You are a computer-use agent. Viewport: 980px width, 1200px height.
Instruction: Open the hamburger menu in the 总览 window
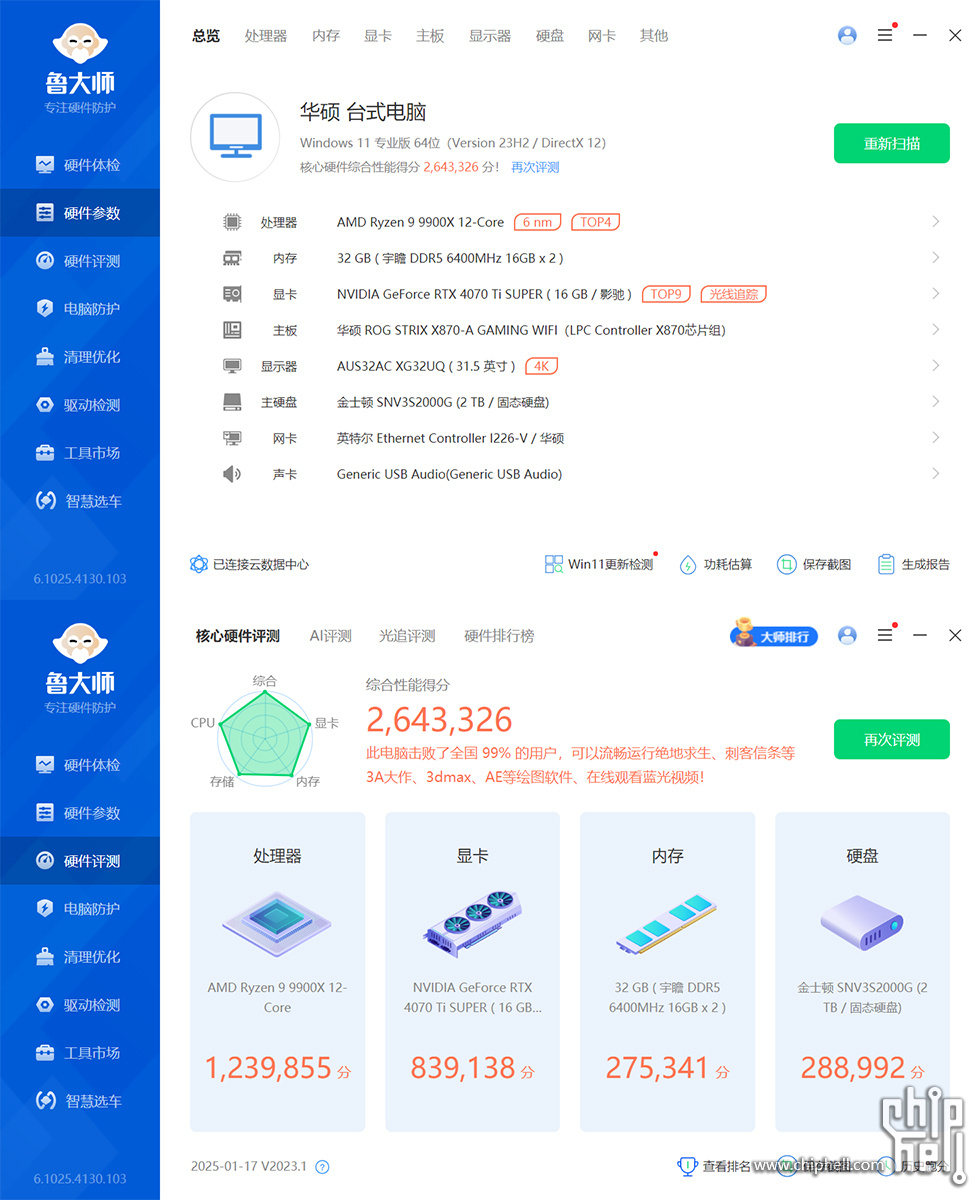click(885, 35)
